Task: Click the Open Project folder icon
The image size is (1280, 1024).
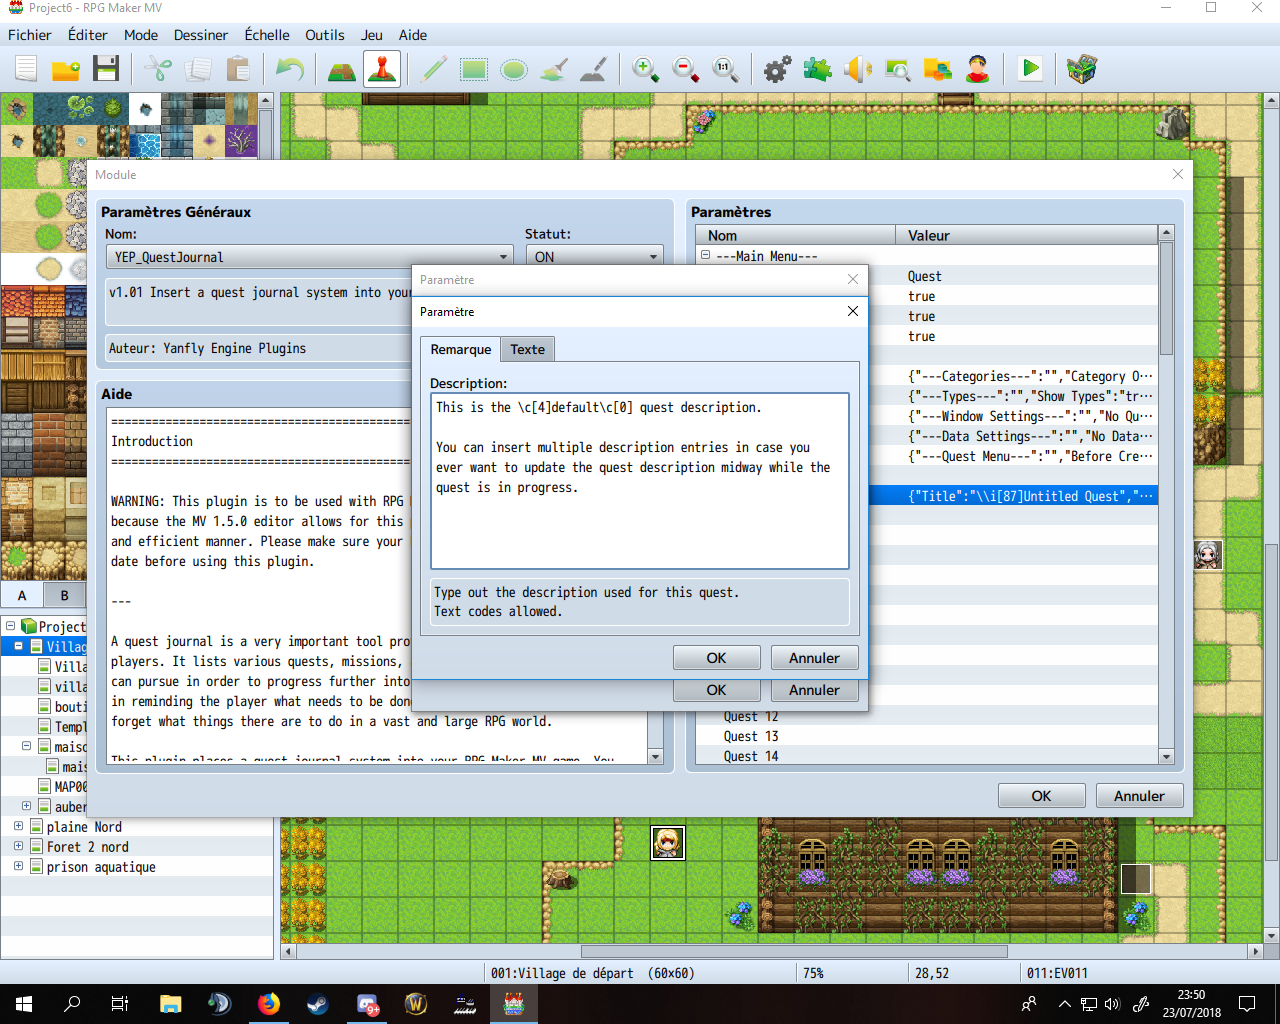Action: tap(66, 69)
